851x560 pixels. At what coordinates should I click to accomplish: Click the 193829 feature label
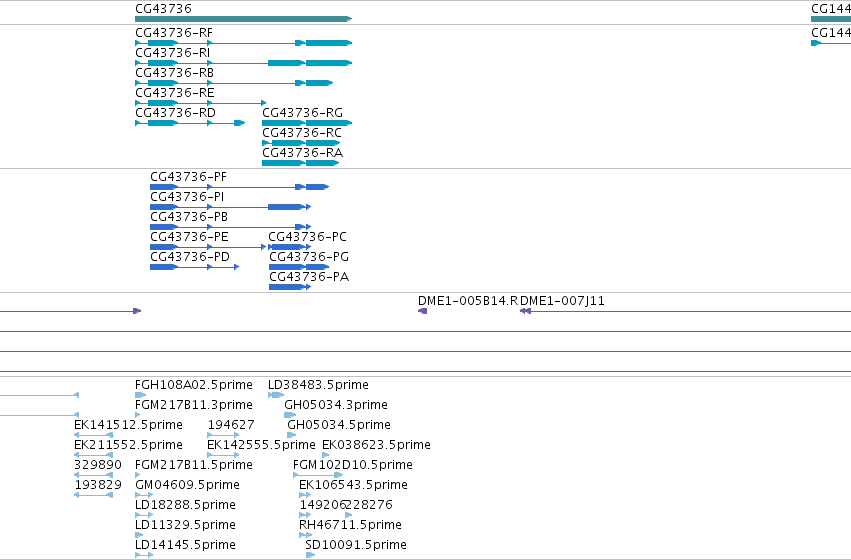(x=98, y=486)
